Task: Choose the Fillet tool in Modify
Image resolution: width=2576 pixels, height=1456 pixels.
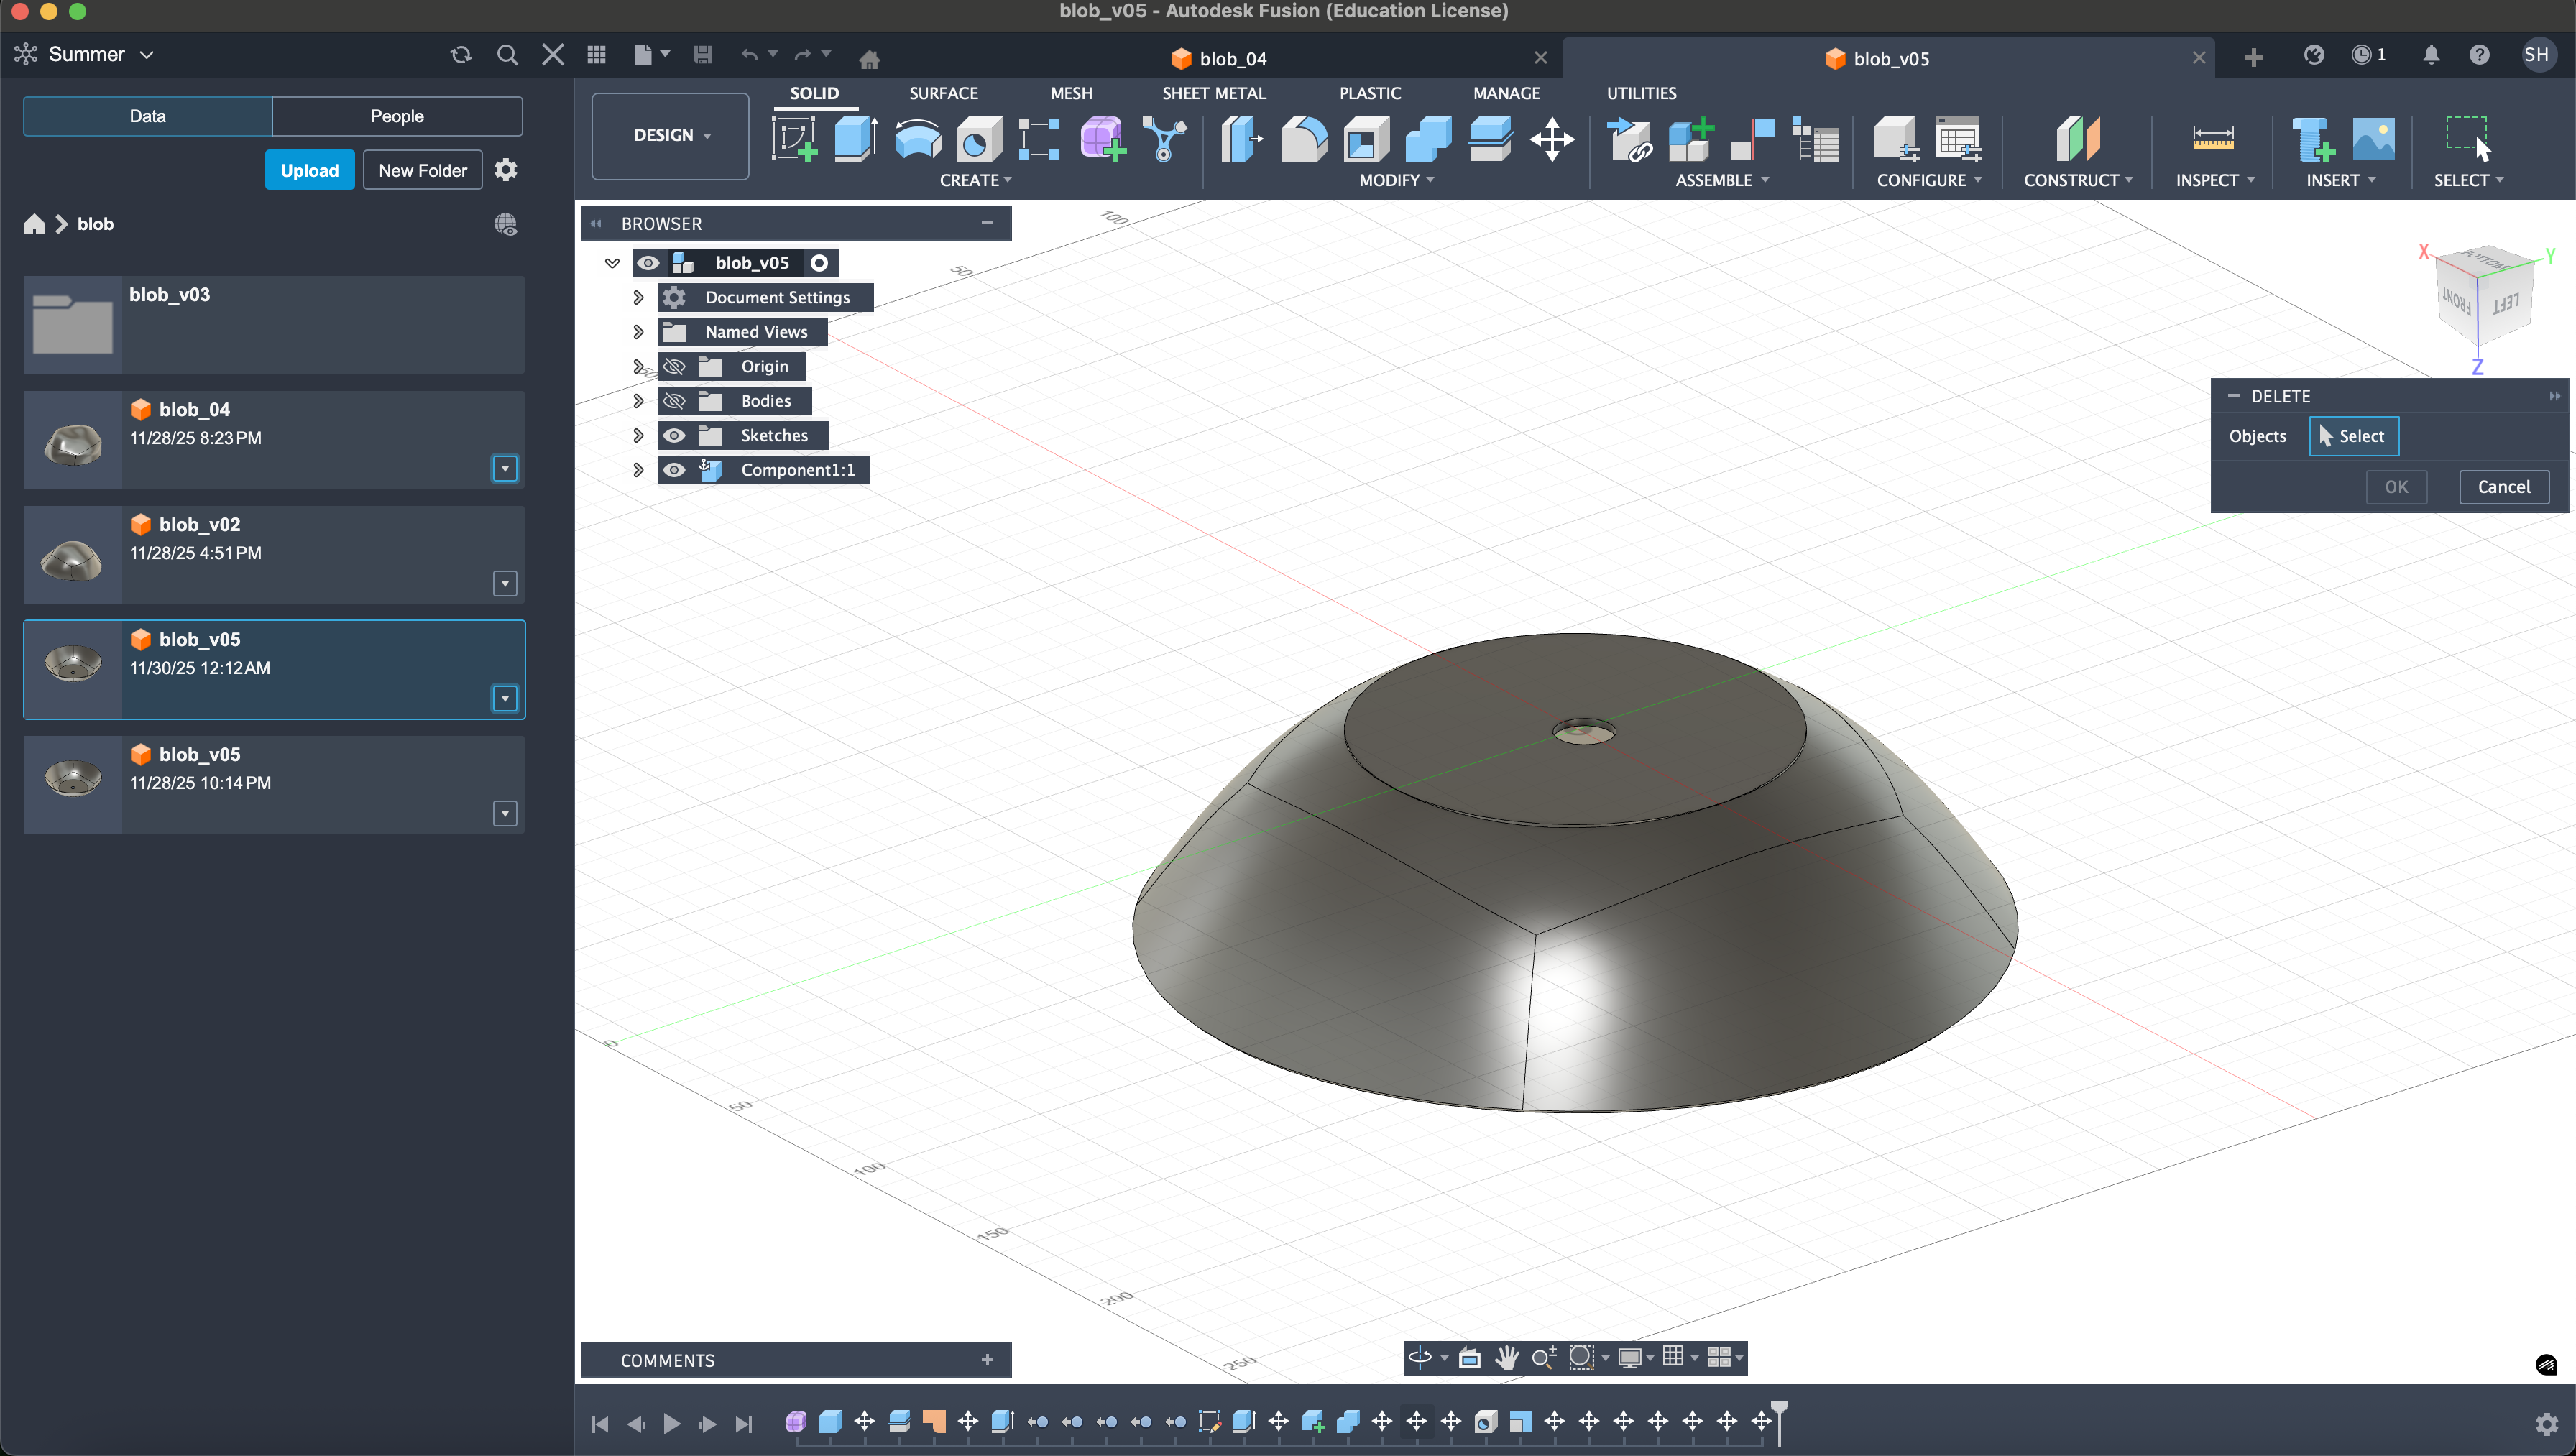Action: (1304, 139)
